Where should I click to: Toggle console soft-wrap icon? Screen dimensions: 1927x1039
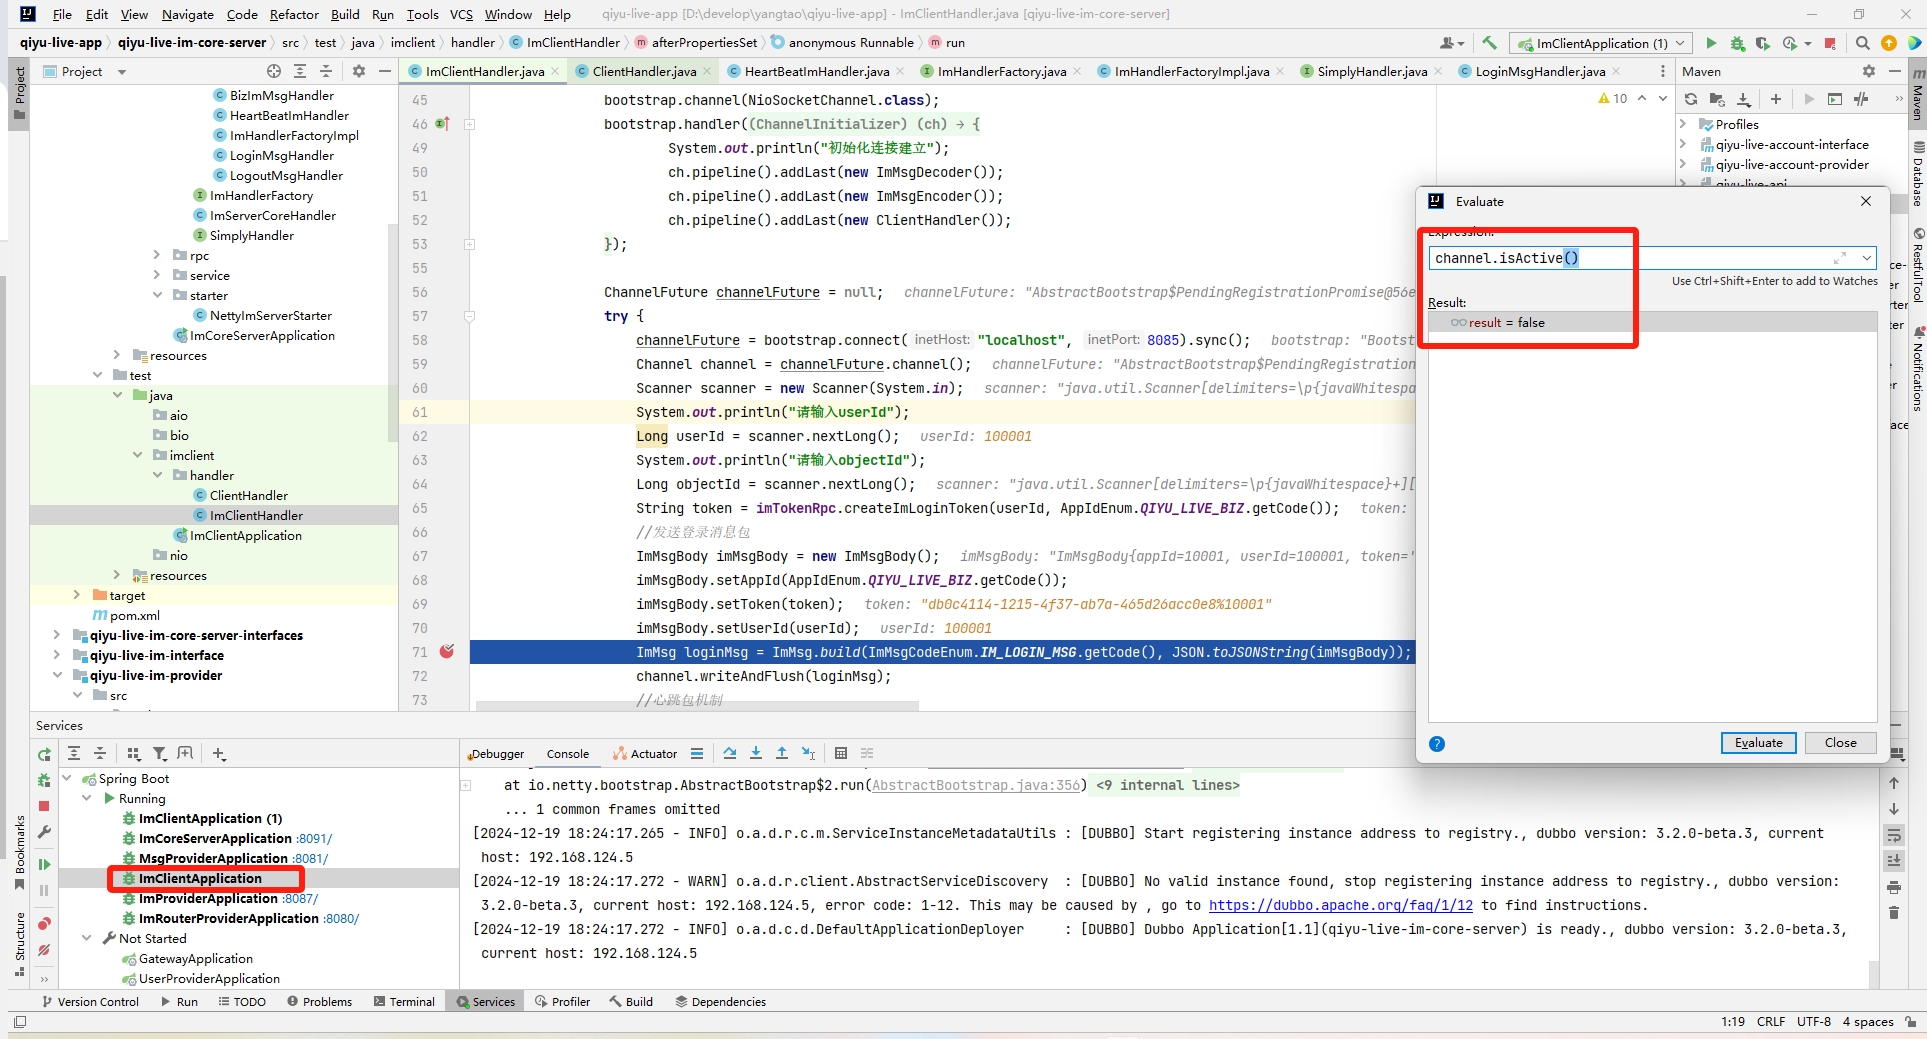point(1893,835)
